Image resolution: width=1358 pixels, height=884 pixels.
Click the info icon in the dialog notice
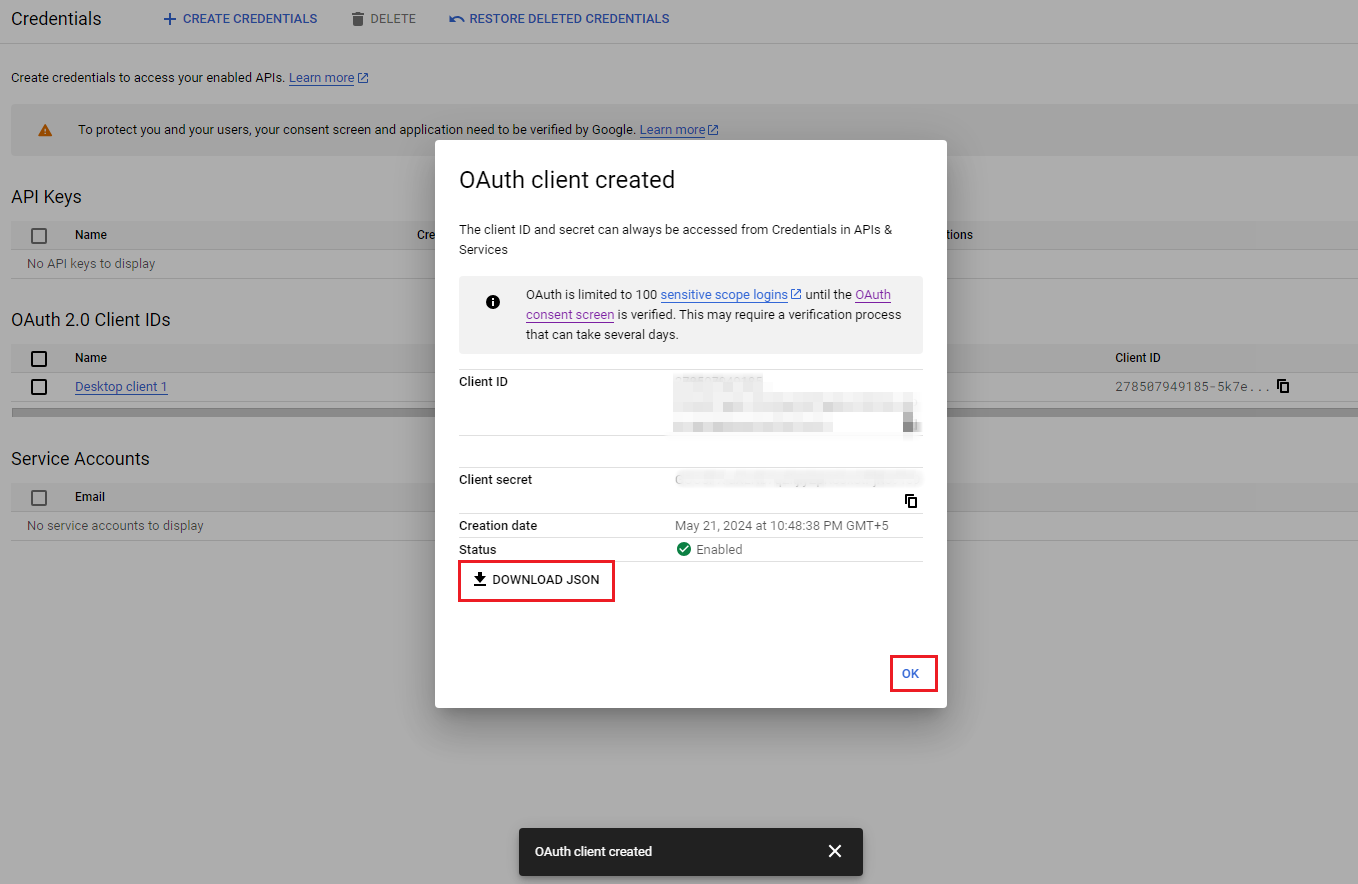[493, 302]
